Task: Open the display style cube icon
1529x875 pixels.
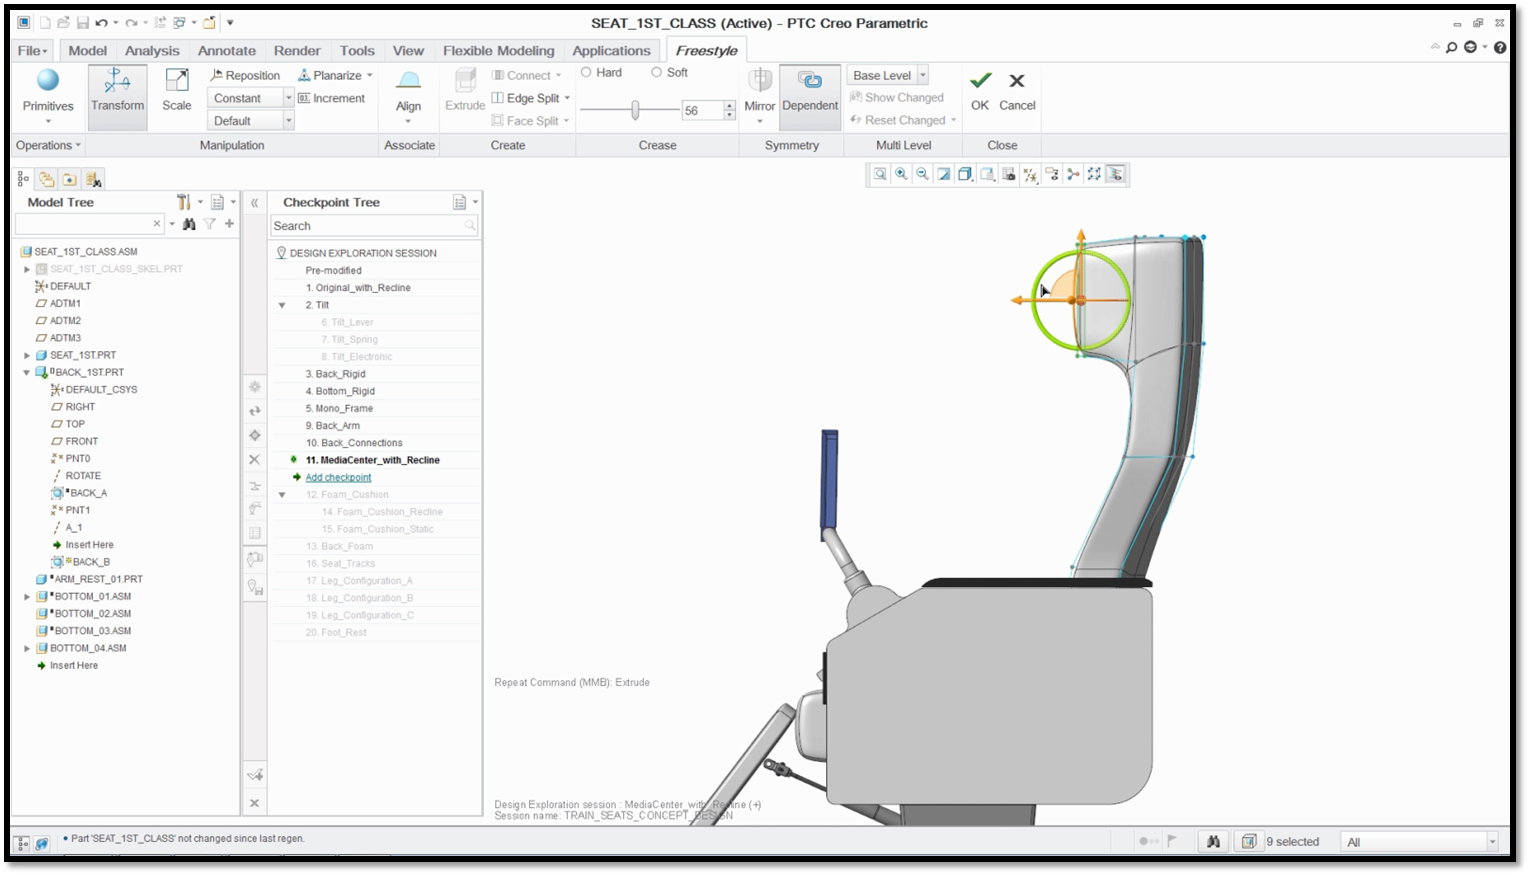Action: [x=965, y=174]
